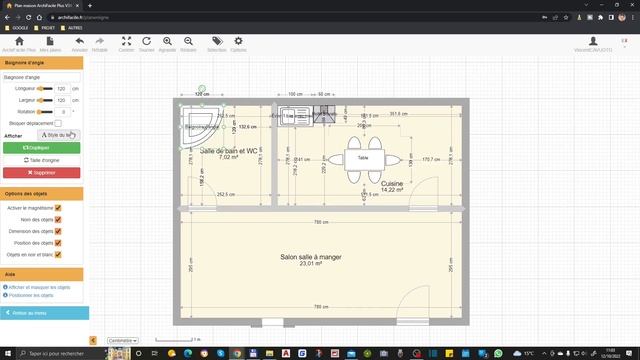640x360 pixels.
Task: Click the Baignoire d'angle panel header
Action: 42,63
